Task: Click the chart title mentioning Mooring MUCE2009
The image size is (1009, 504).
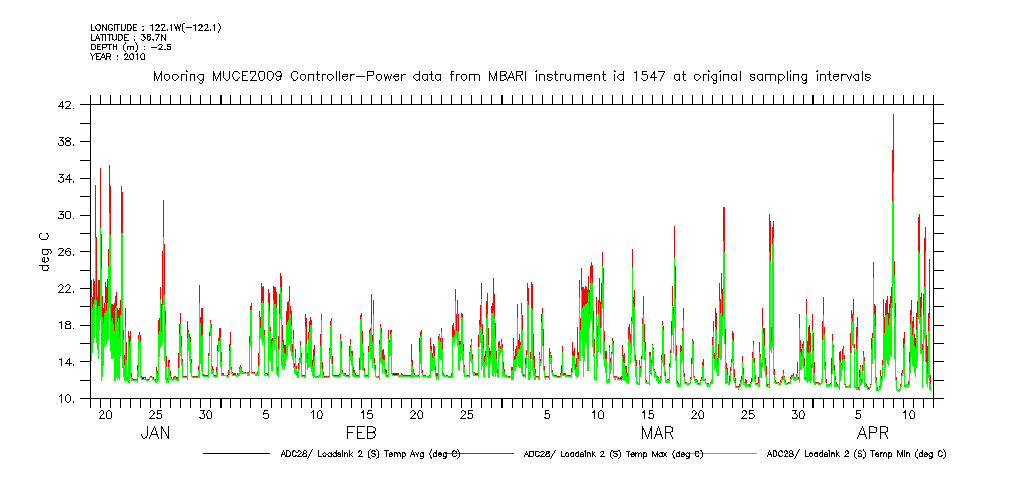Action: coord(511,77)
